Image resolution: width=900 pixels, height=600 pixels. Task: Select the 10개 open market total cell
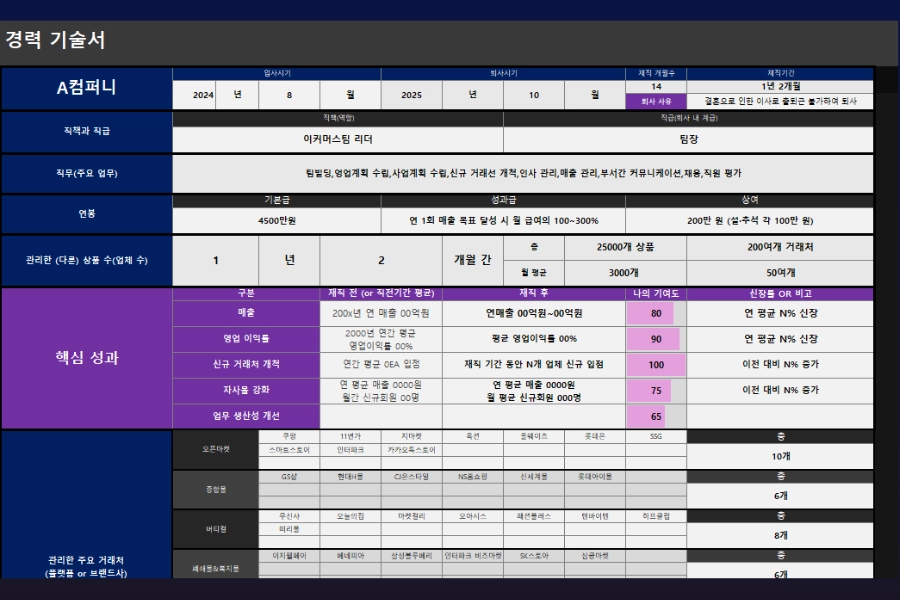click(780, 456)
